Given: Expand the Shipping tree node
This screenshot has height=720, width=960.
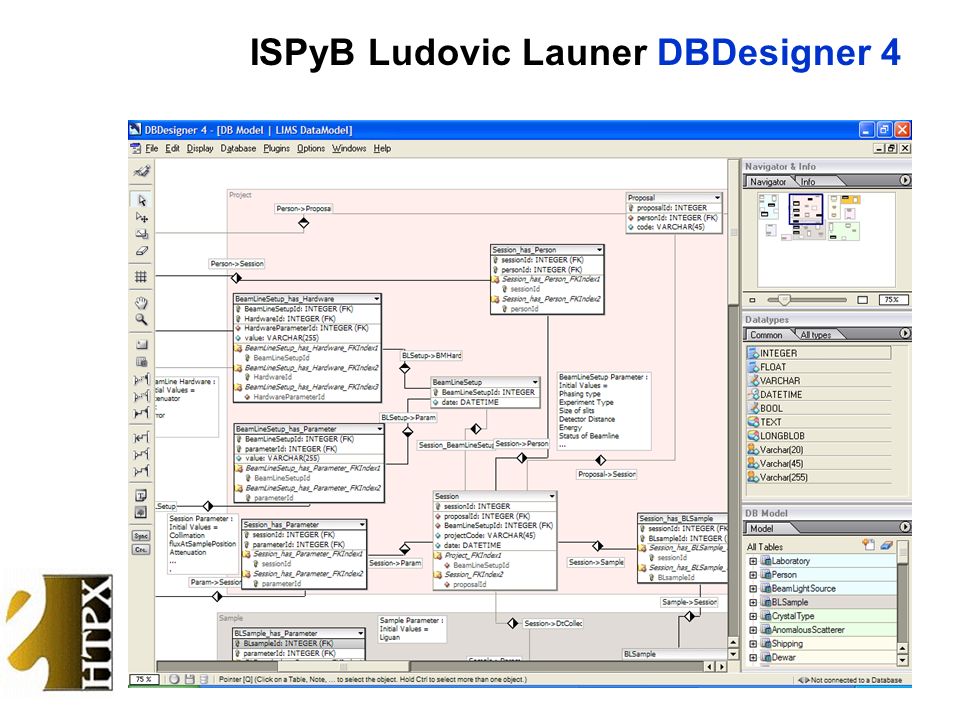Looking at the screenshot, I should (752, 643).
